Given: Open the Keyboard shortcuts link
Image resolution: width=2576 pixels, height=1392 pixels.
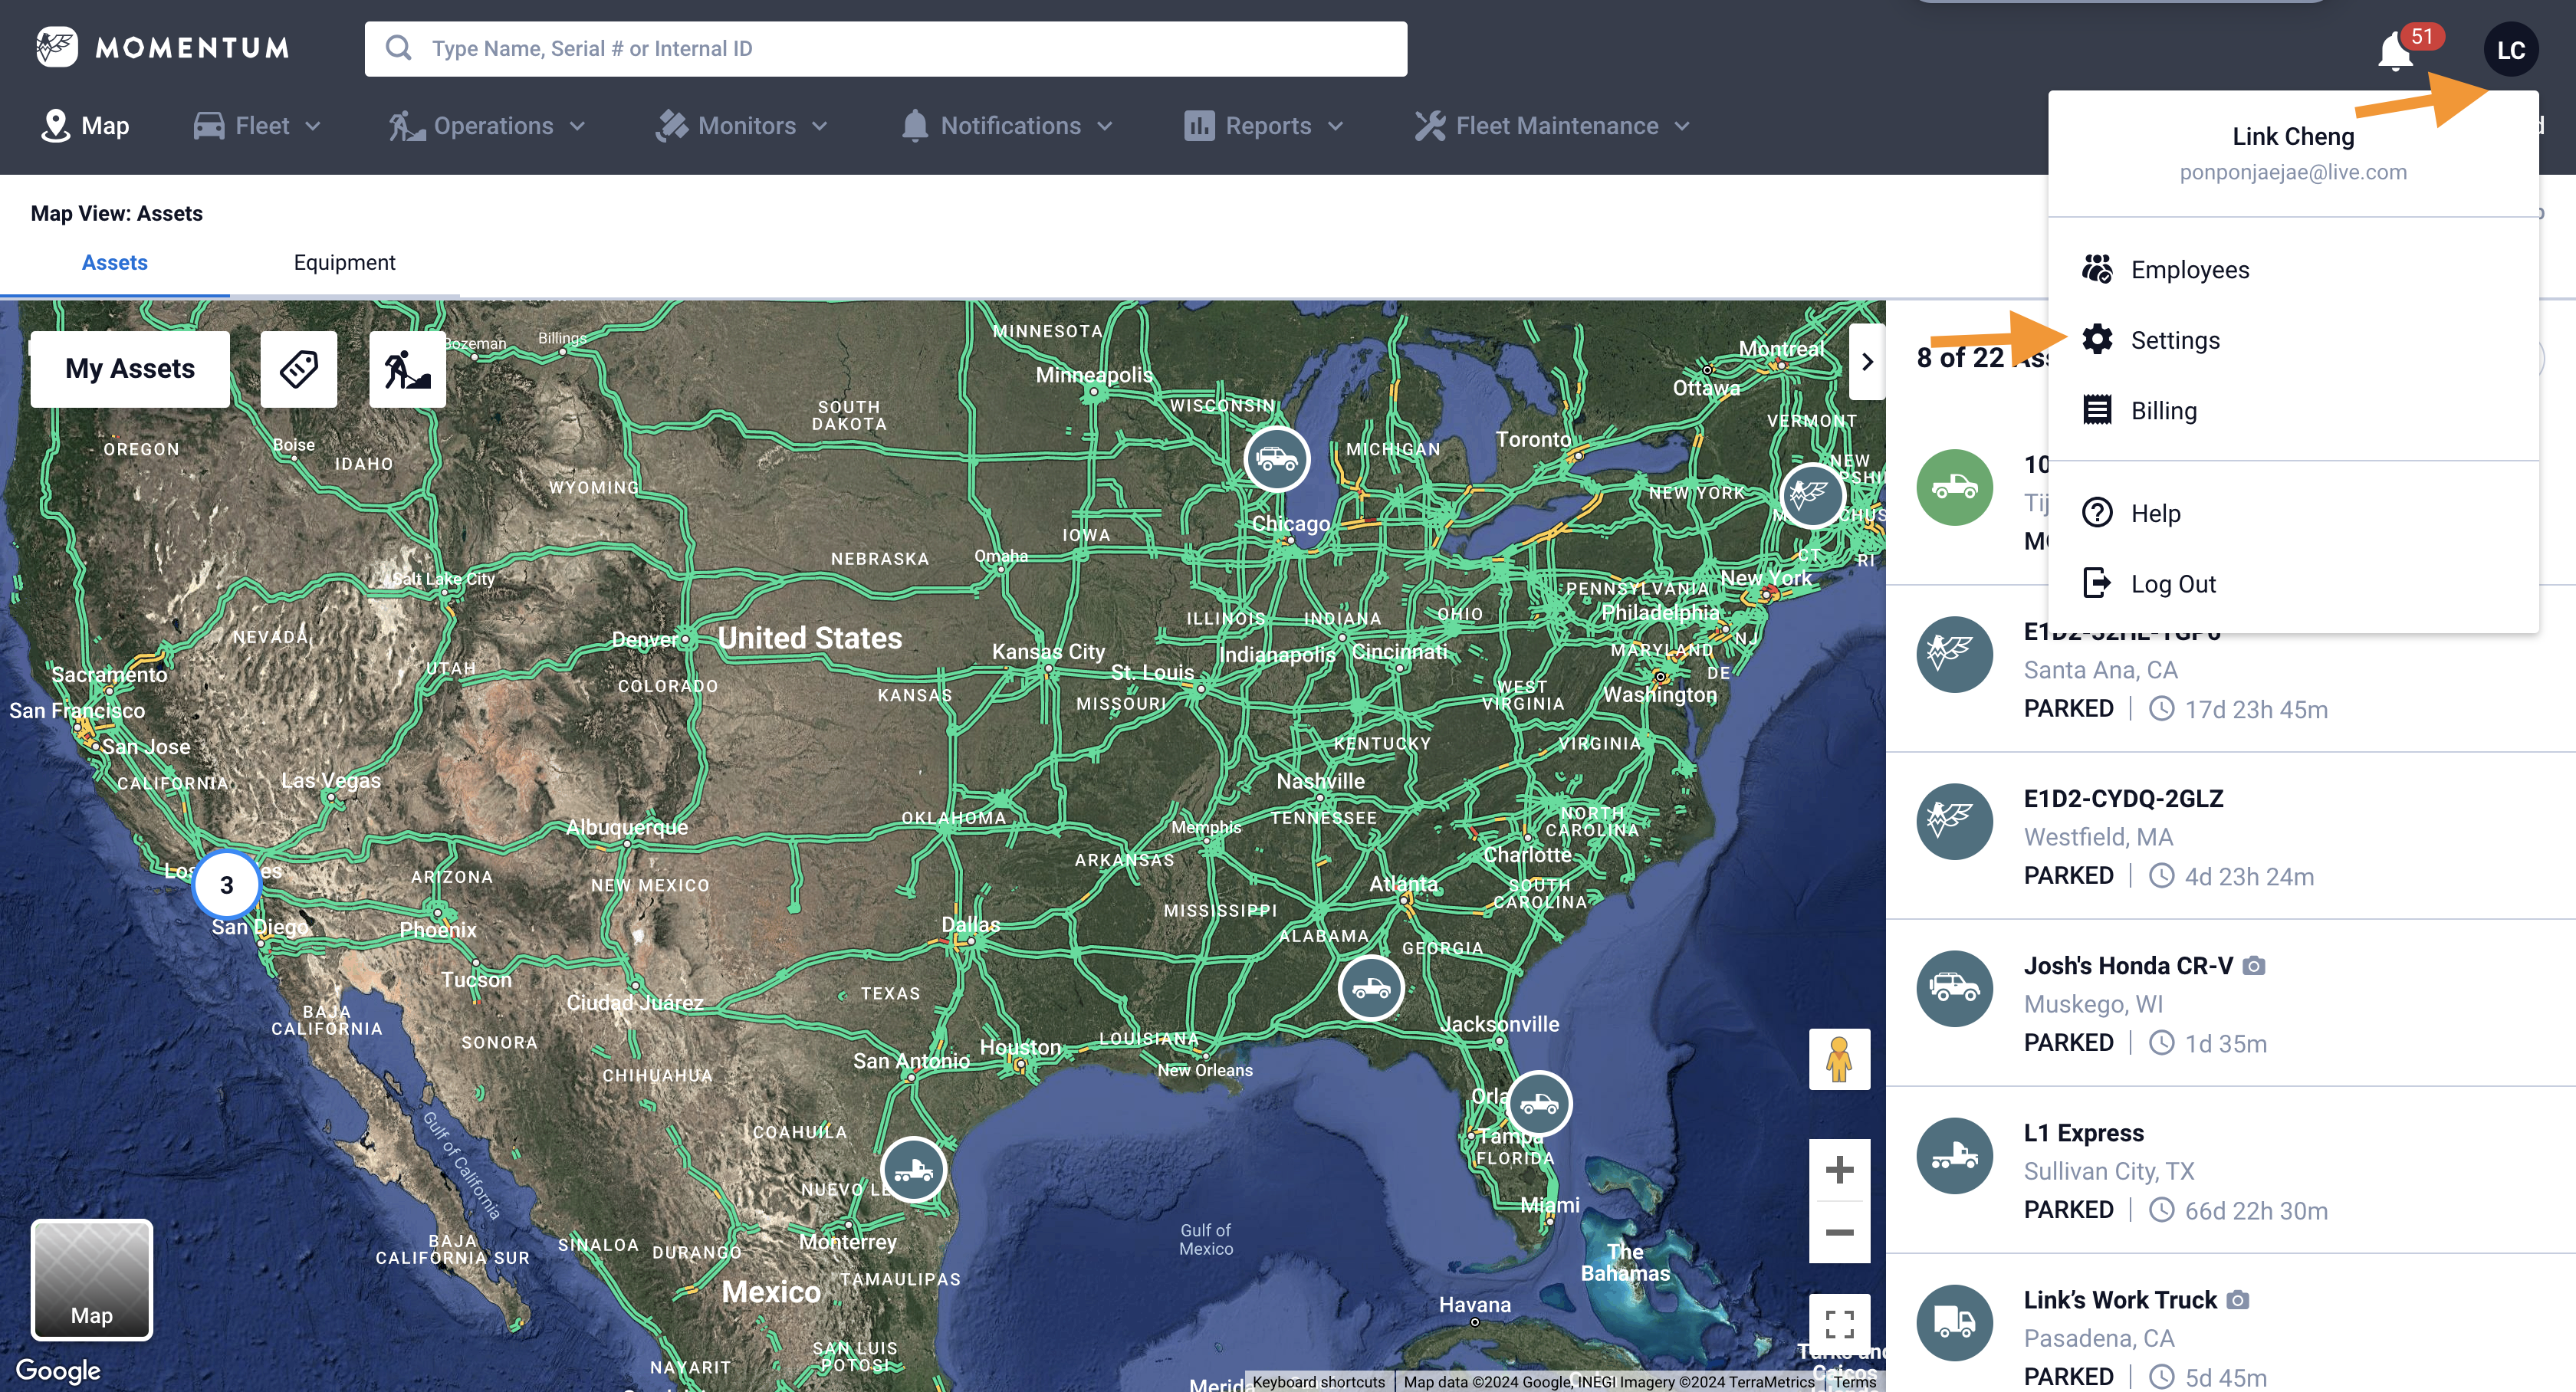Looking at the screenshot, I should click(1318, 1382).
